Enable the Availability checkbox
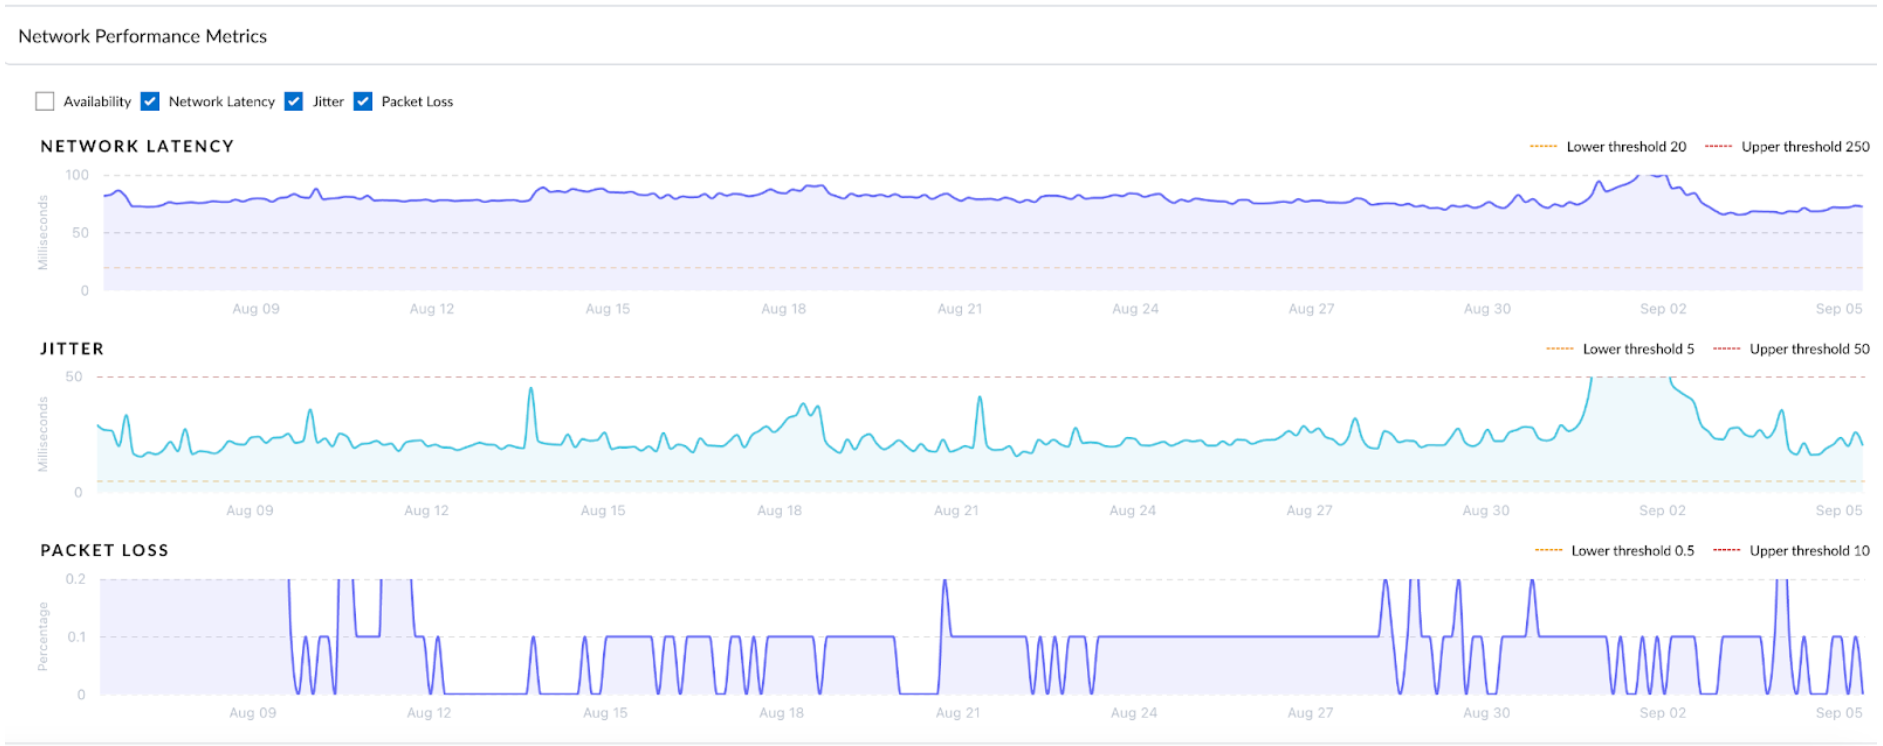Screen dimensions: 1883x746 coord(45,101)
